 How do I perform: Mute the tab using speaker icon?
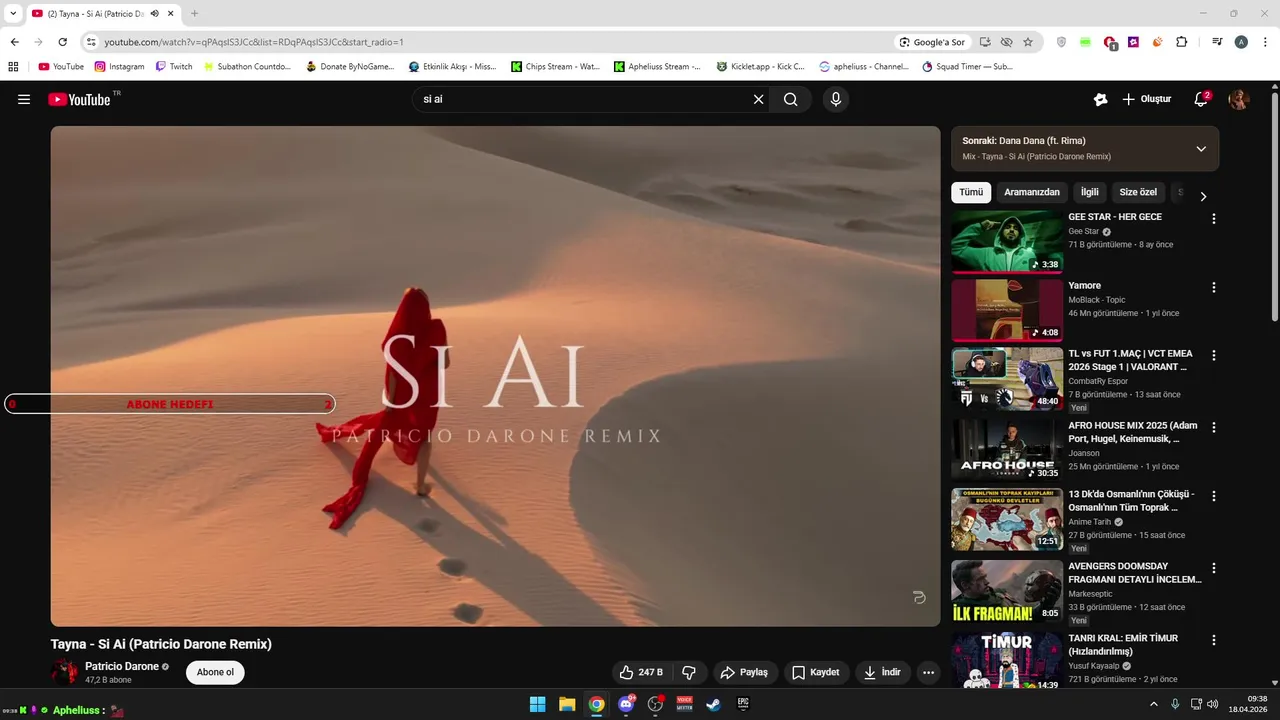click(x=155, y=14)
